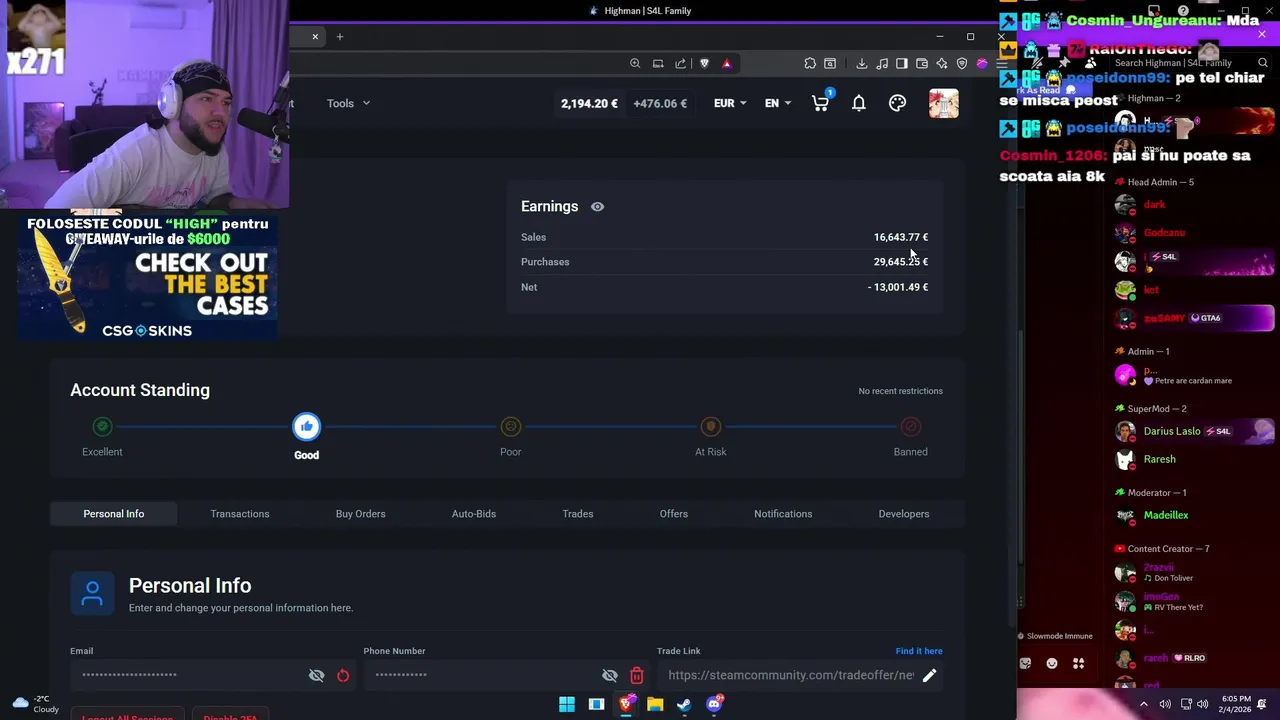
Task: Open the EN language dropdown
Action: [x=778, y=103]
